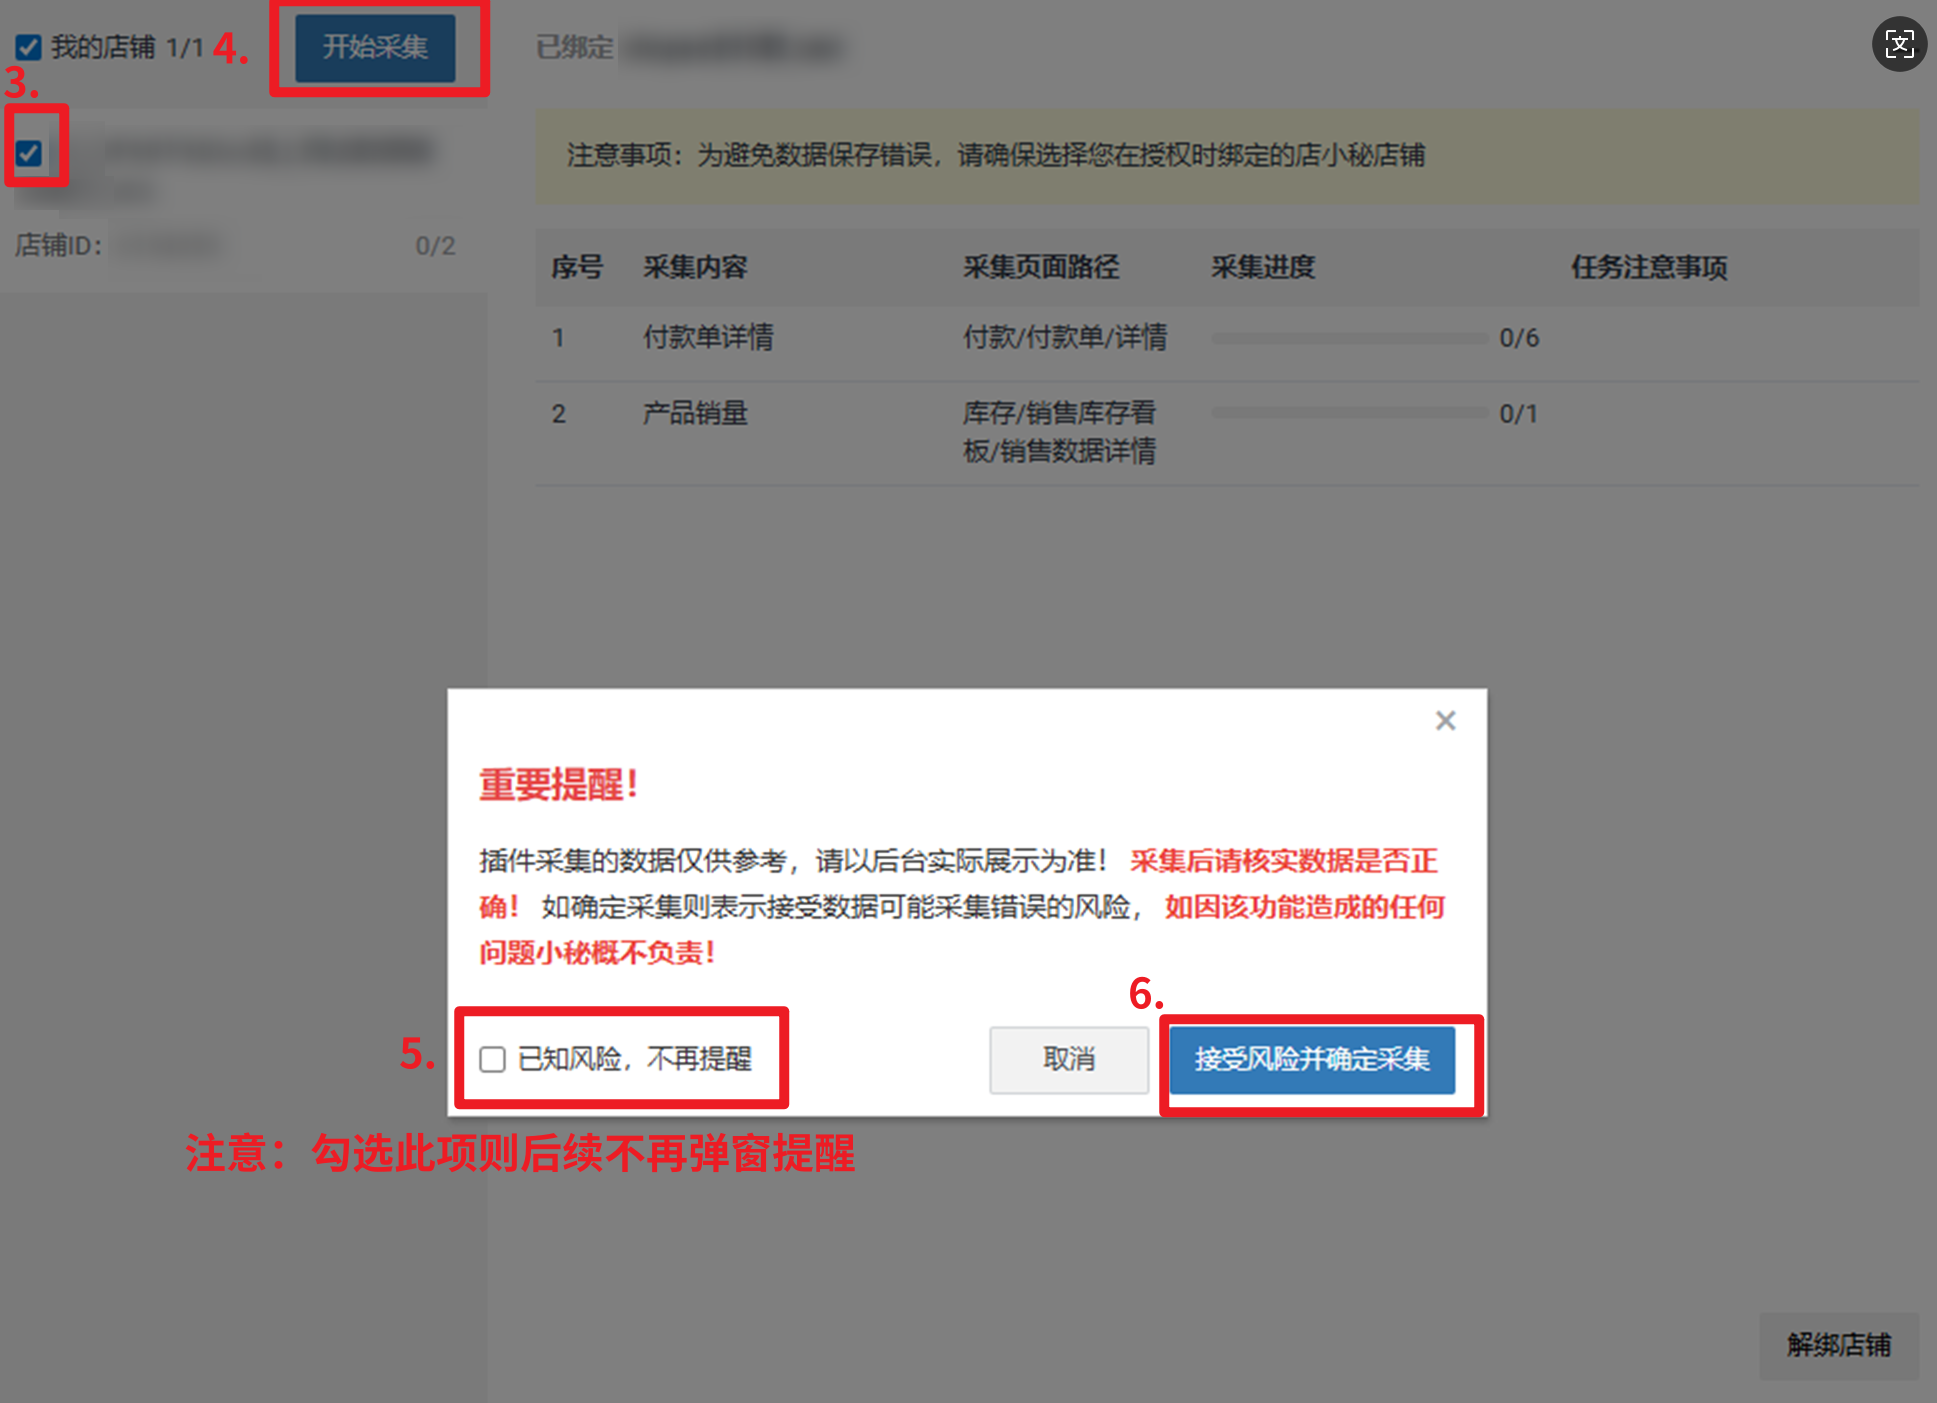This screenshot has height=1403, width=1937.
Task: Click the 采集进度 column header
Action: pyautogui.click(x=1263, y=267)
